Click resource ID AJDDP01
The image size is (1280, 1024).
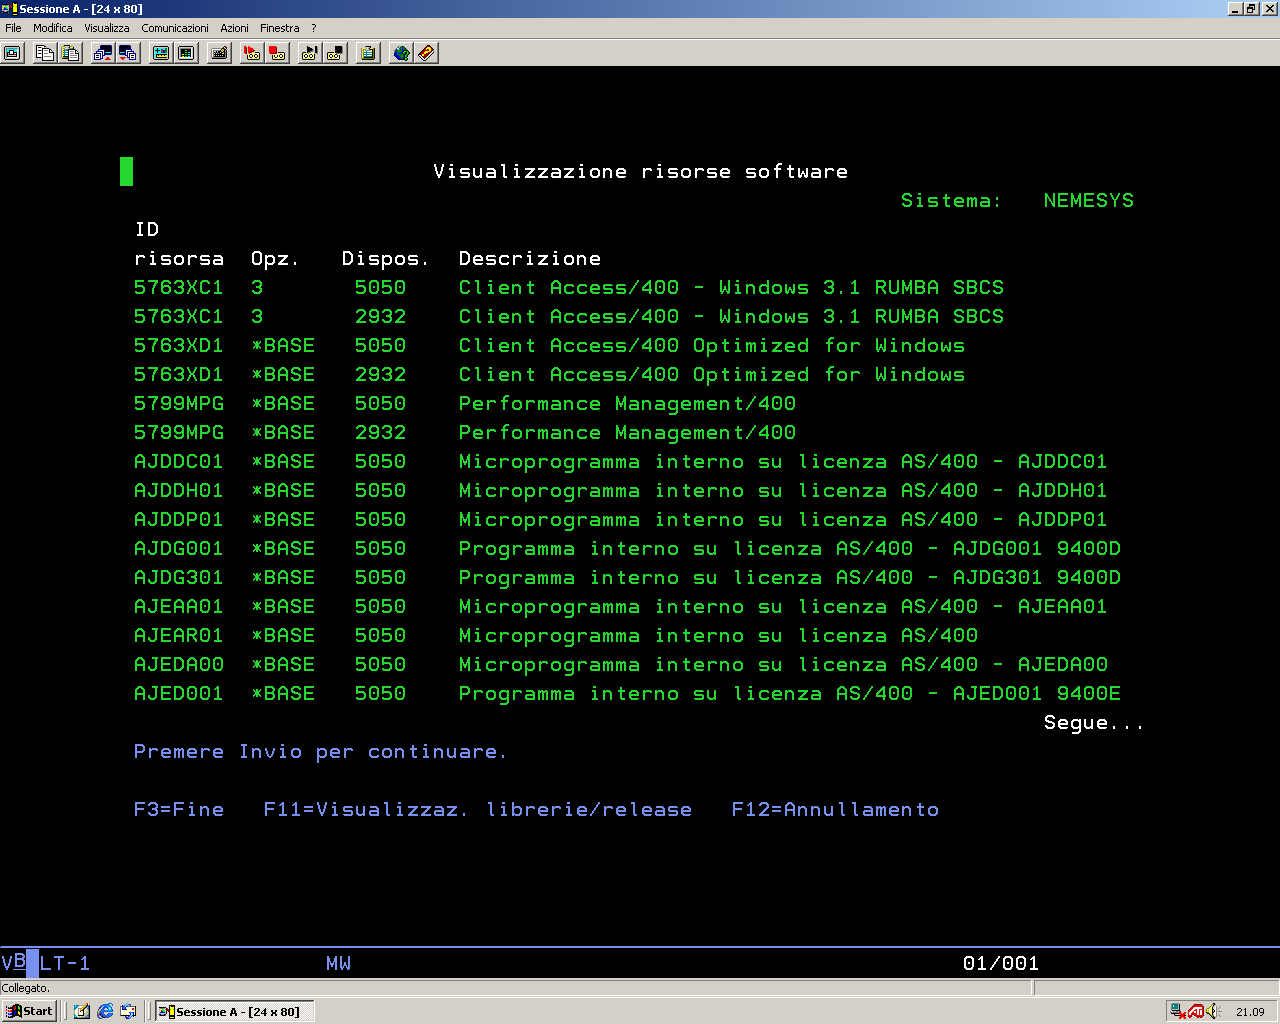click(x=179, y=519)
